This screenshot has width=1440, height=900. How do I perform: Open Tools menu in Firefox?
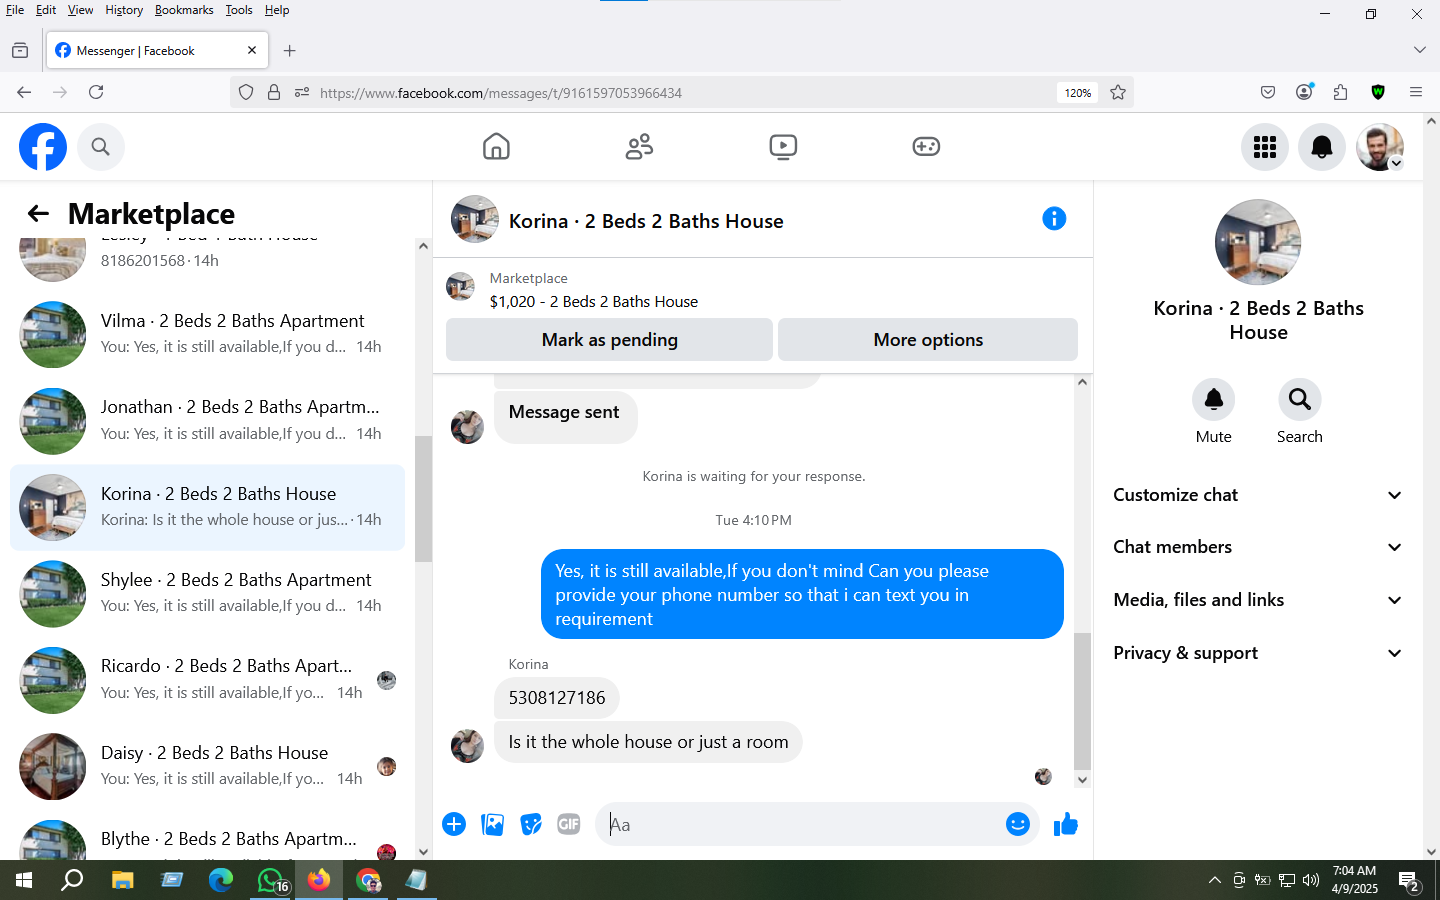click(x=239, y=10)
